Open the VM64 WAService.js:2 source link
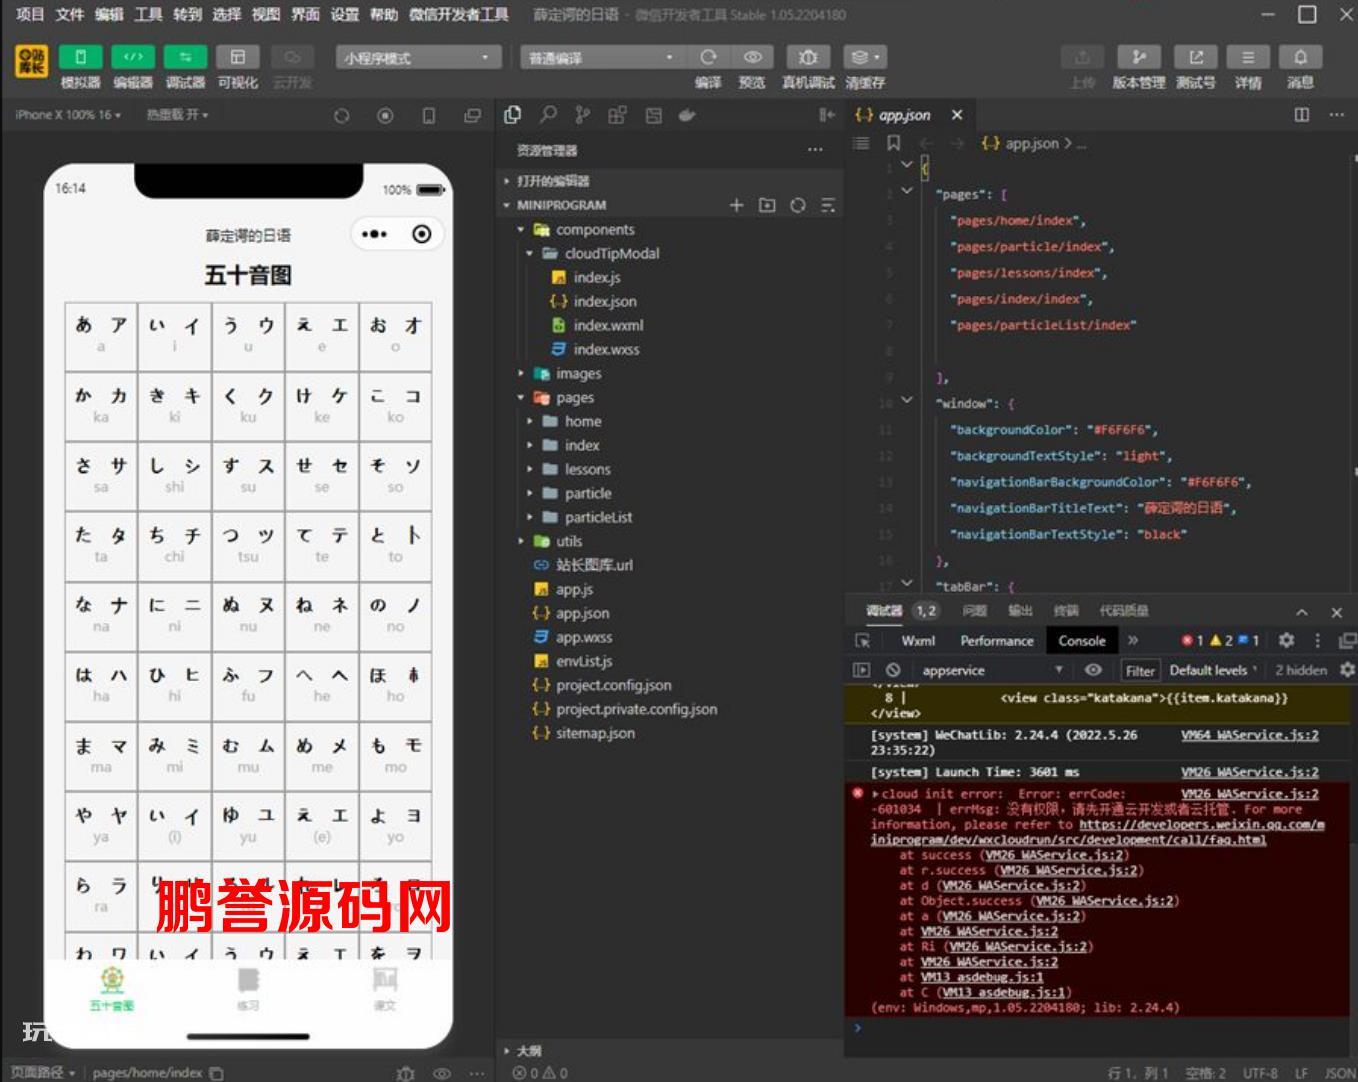Viewport: 1358px width, 1082px height. point(1249,735)
